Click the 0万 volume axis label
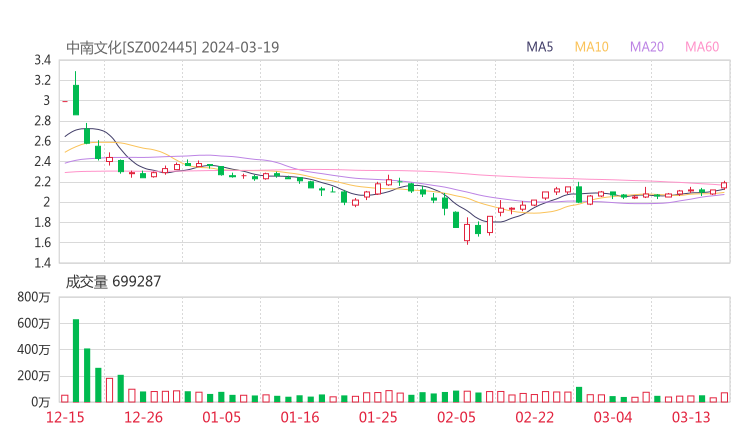 [x=41, y=402]
